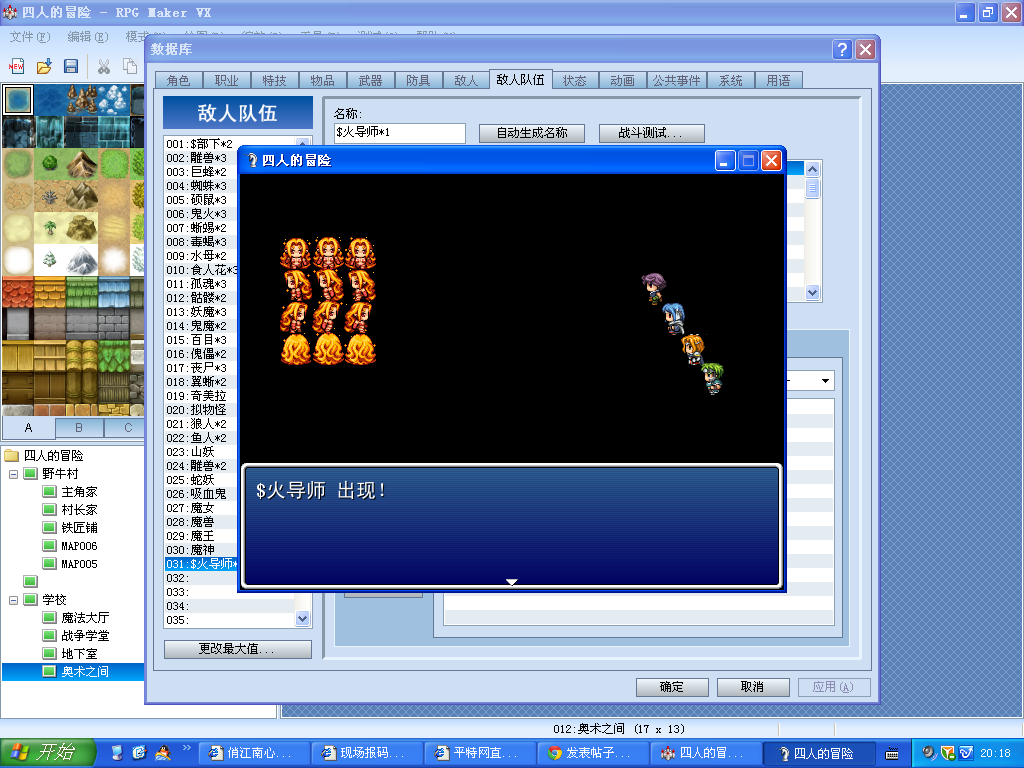Click the security shield tray icon

pos(948,753)
